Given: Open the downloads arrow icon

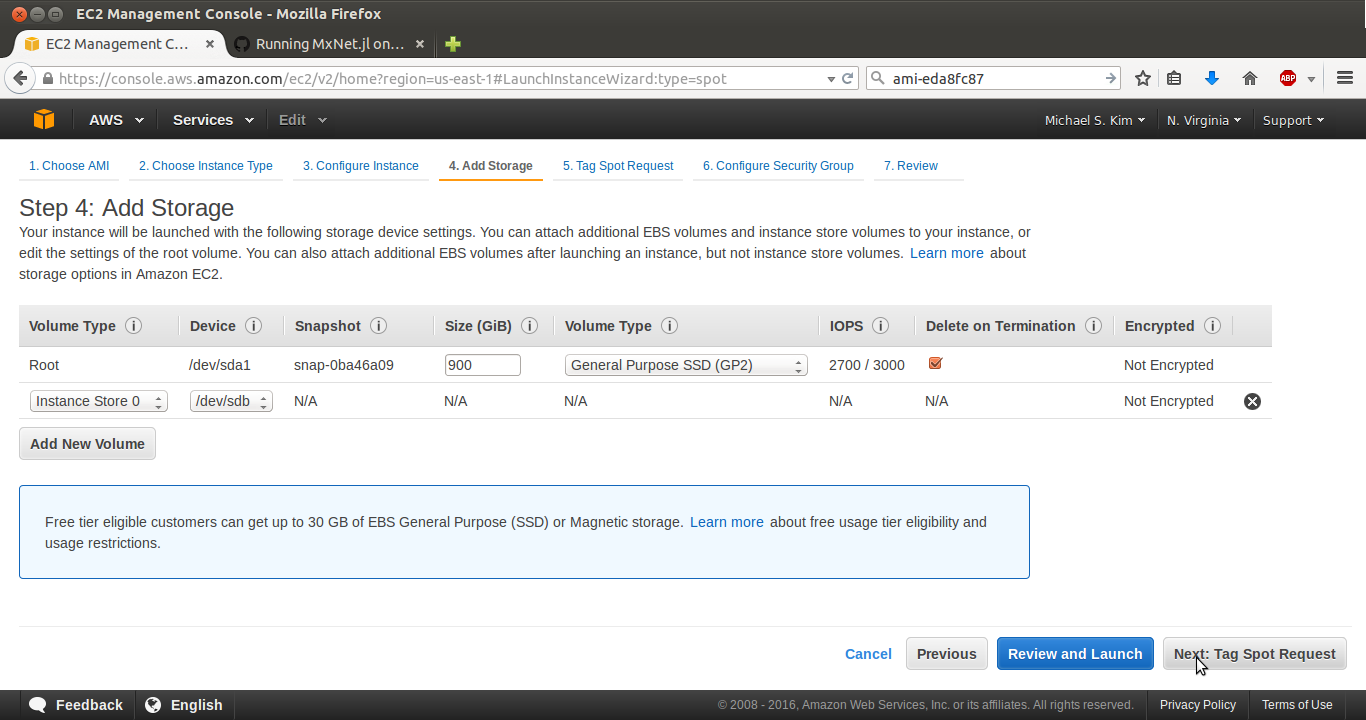Looking at the screenshot, I should (1212, 78).
